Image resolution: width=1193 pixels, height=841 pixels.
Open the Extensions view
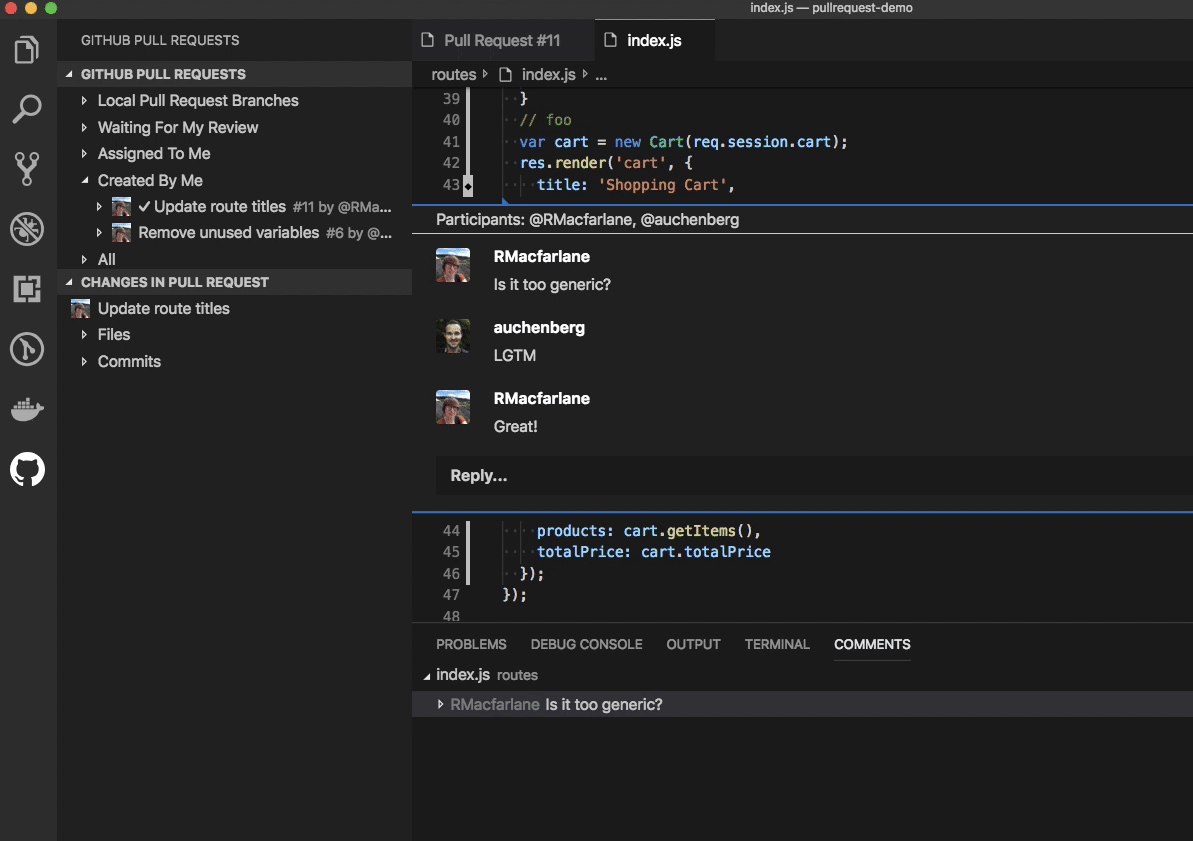tap(27, 289)
